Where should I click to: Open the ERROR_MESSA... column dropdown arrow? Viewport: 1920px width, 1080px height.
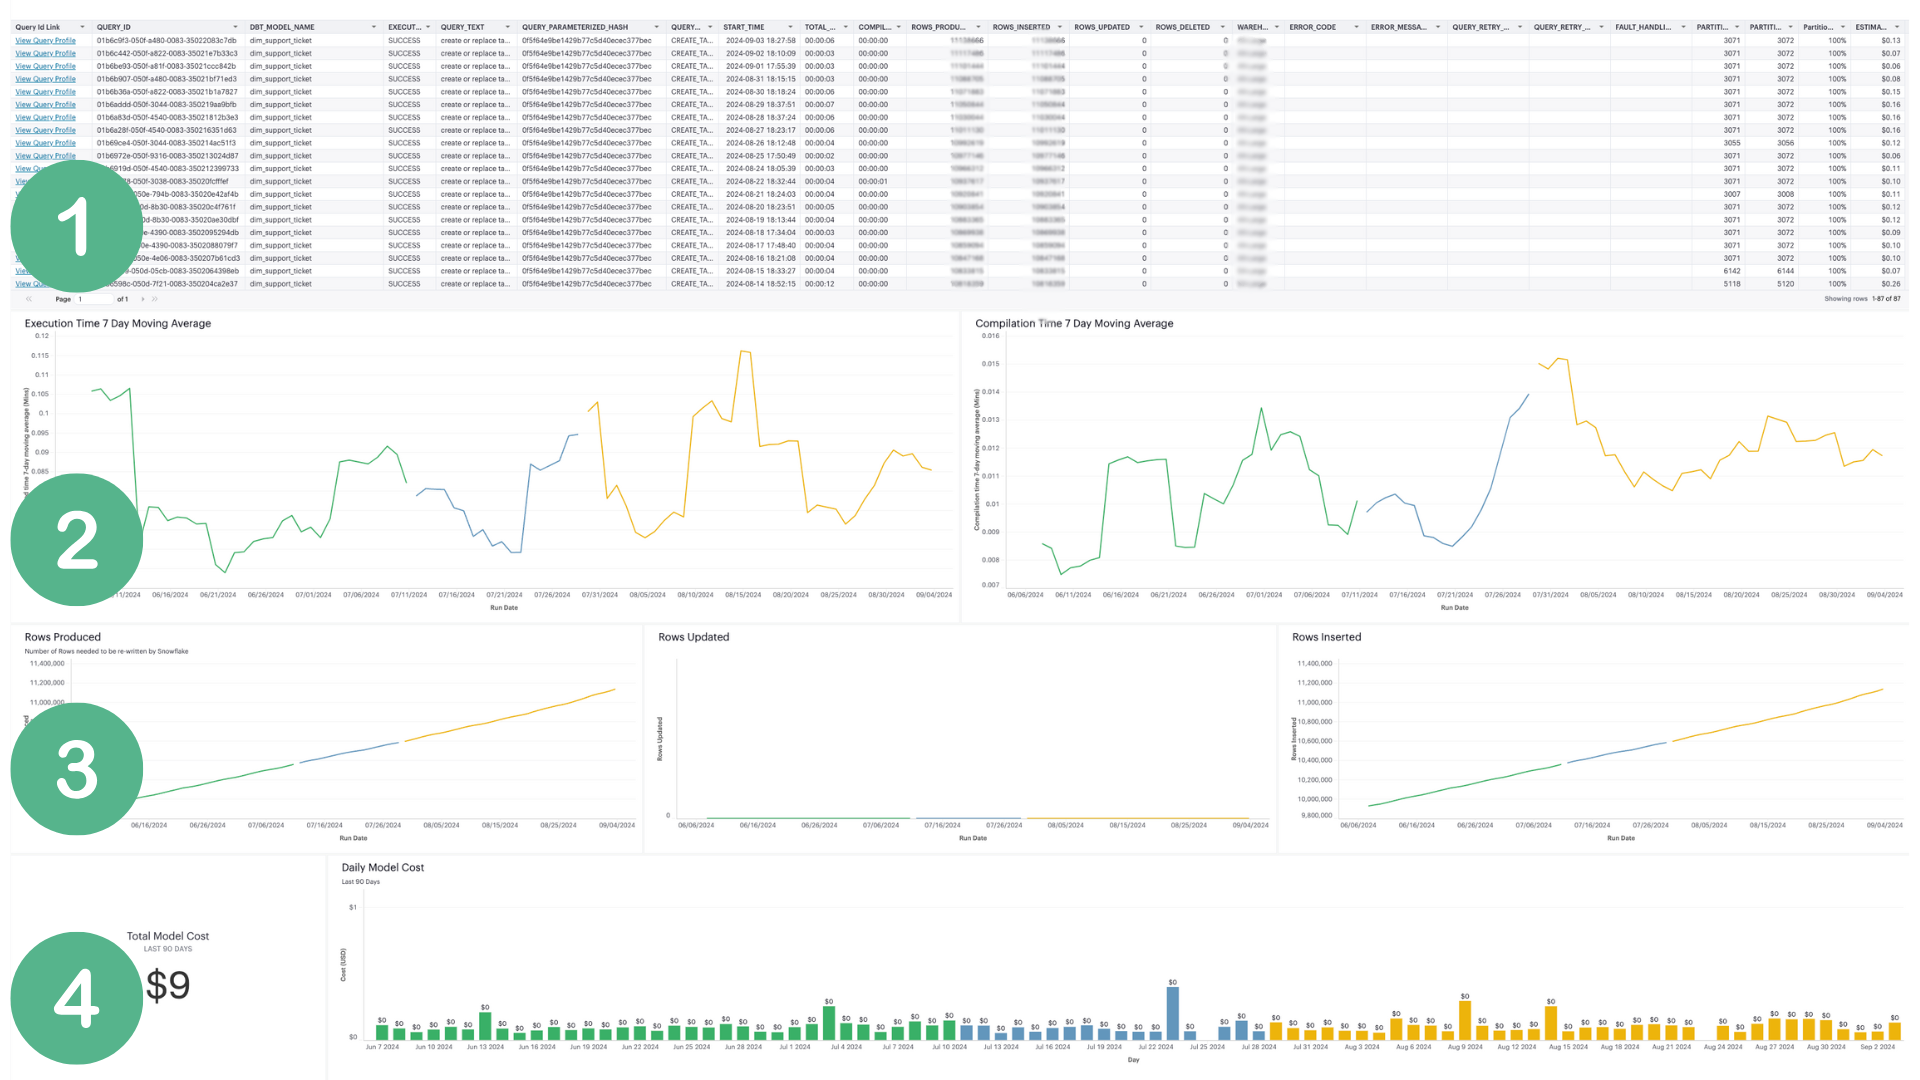coord(1438,27)
